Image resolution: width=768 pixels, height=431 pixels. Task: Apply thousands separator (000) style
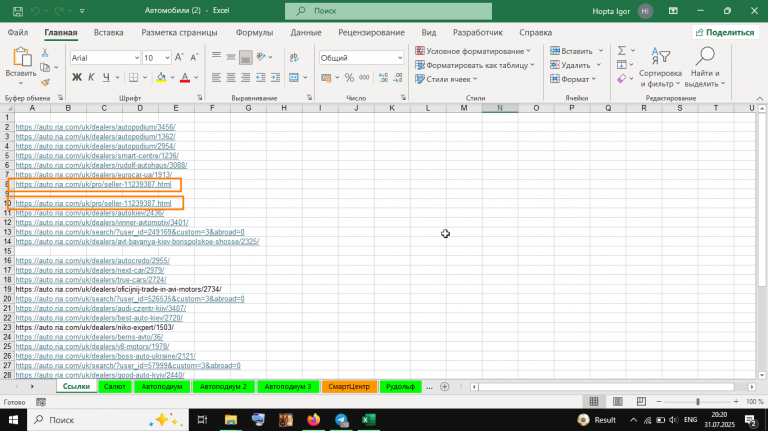(x=364, y=77)
